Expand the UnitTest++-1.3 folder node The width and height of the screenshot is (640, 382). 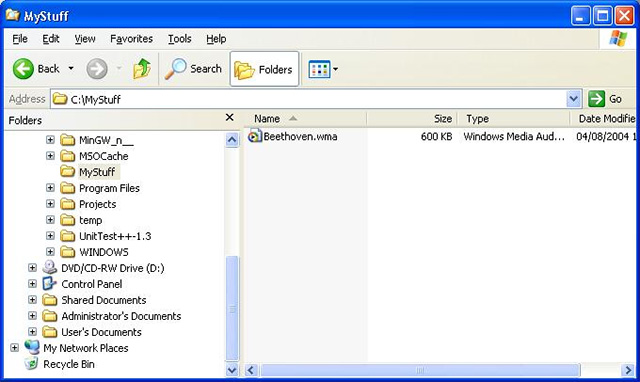[x=50, y=236]
